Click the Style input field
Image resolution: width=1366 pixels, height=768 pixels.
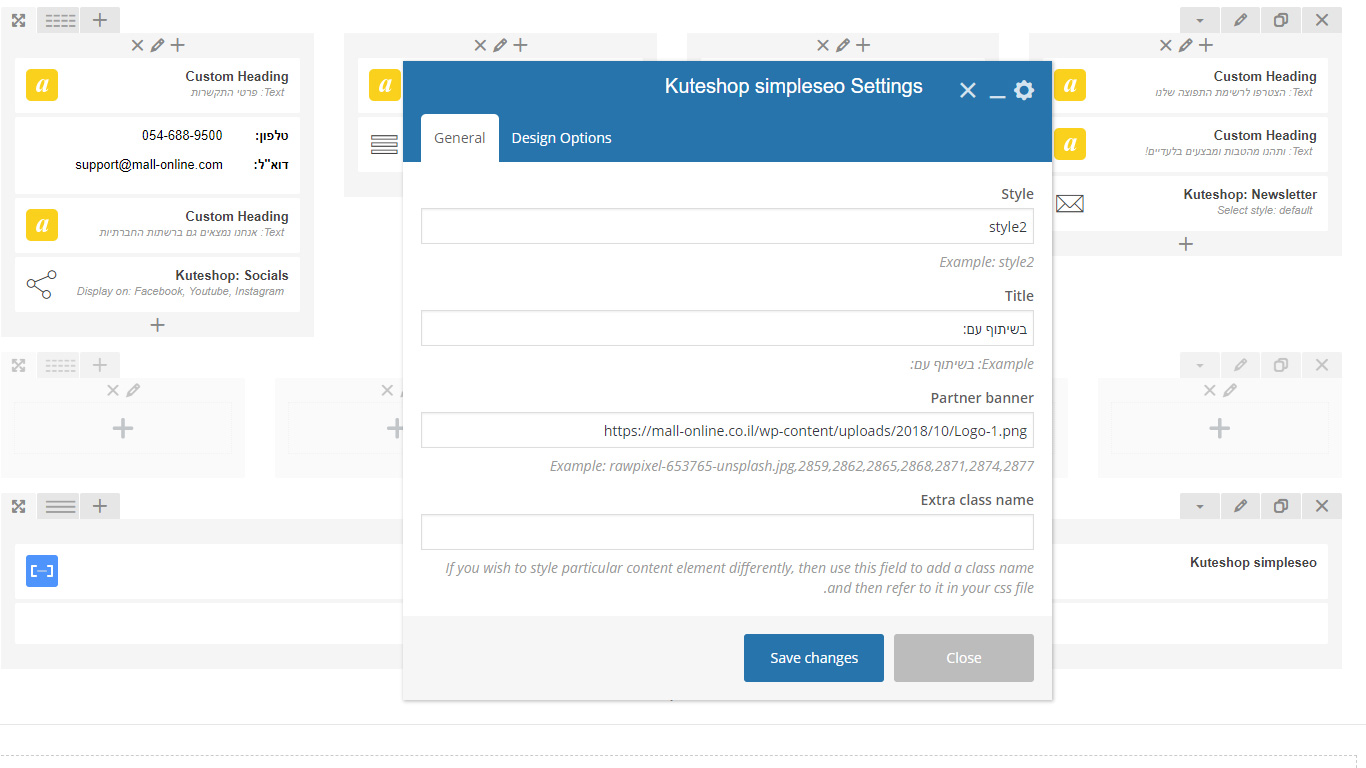727,226
